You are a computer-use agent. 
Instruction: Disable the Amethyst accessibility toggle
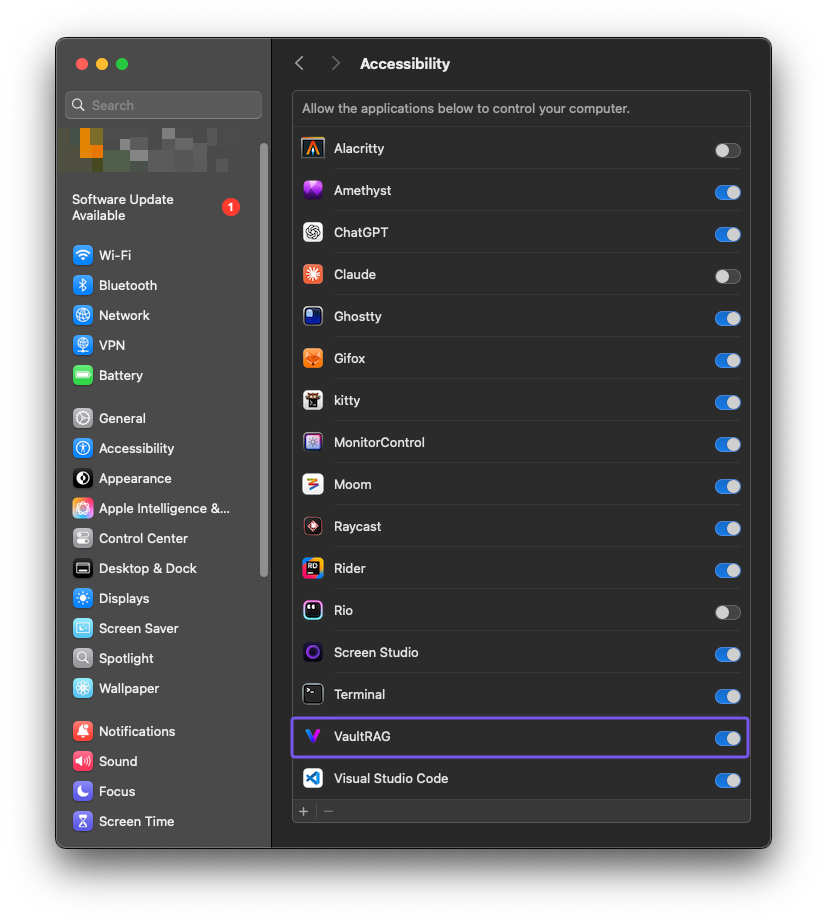(x=728, y=192)
